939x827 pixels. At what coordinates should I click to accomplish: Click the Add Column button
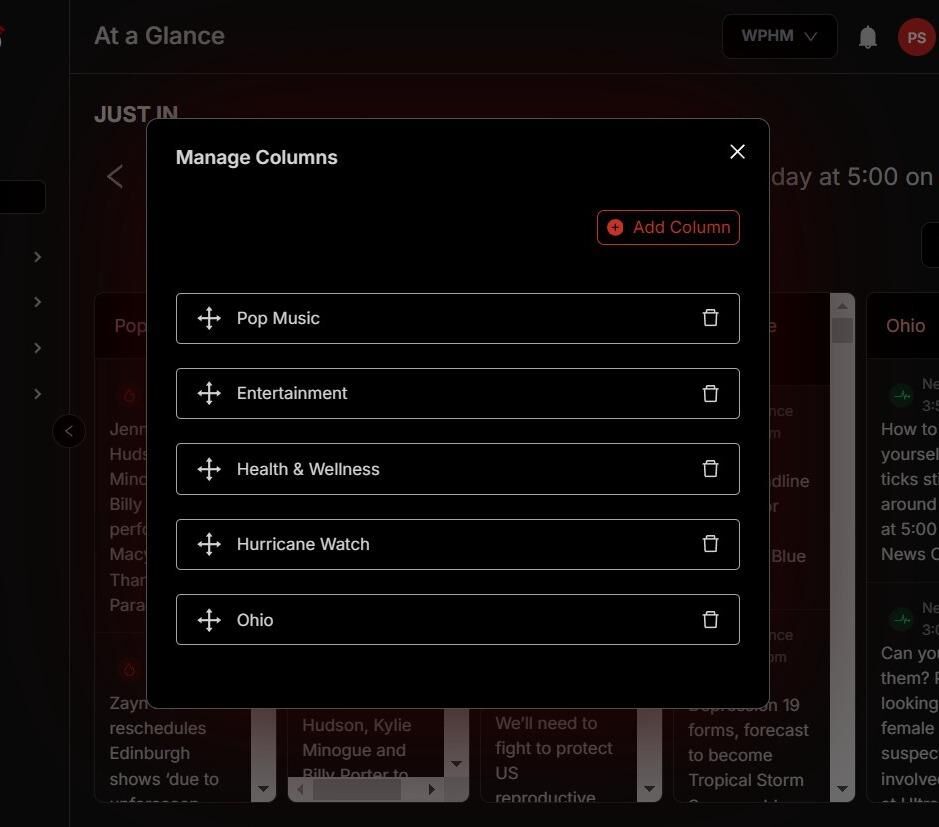click(x=668, y=228)
